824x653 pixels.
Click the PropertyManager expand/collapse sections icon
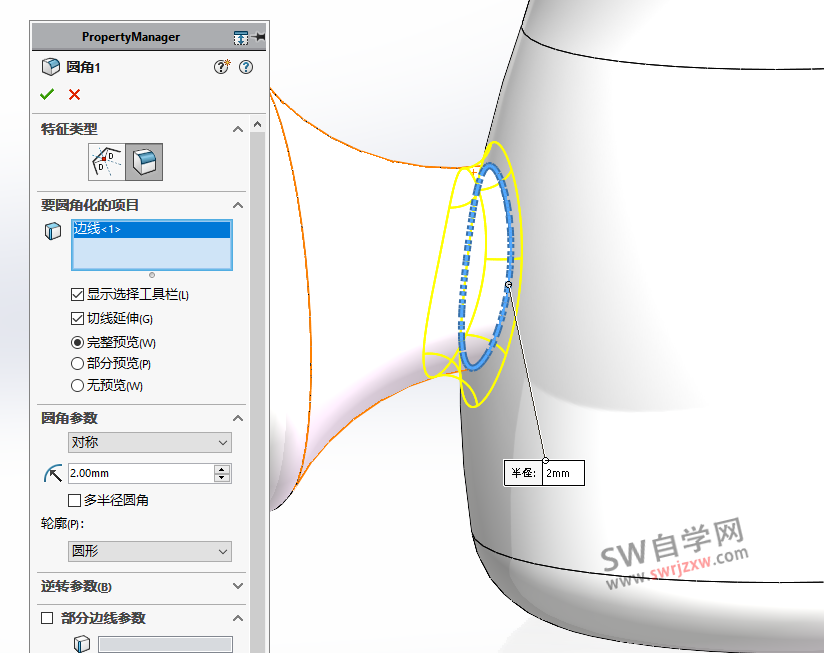pos(240,37)
